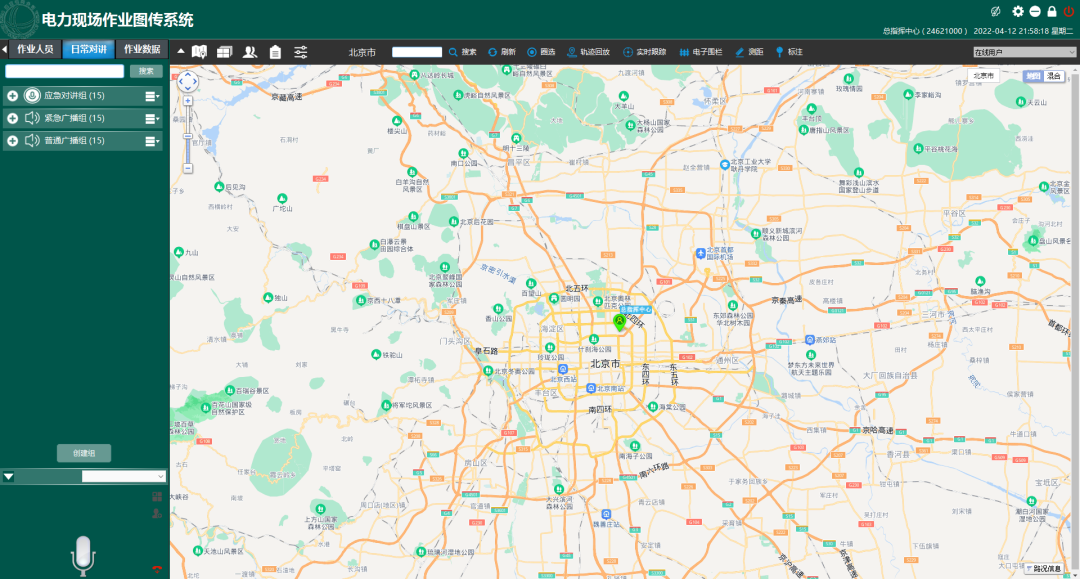Click the red hang-up phone icon
The width and height of the screenshot is (1080, 579).
click(x=157, y=569)
